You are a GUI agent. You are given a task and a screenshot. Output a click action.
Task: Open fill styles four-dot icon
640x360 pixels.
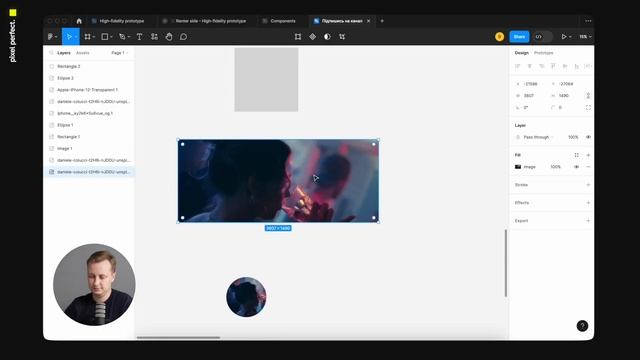(576, 155)
